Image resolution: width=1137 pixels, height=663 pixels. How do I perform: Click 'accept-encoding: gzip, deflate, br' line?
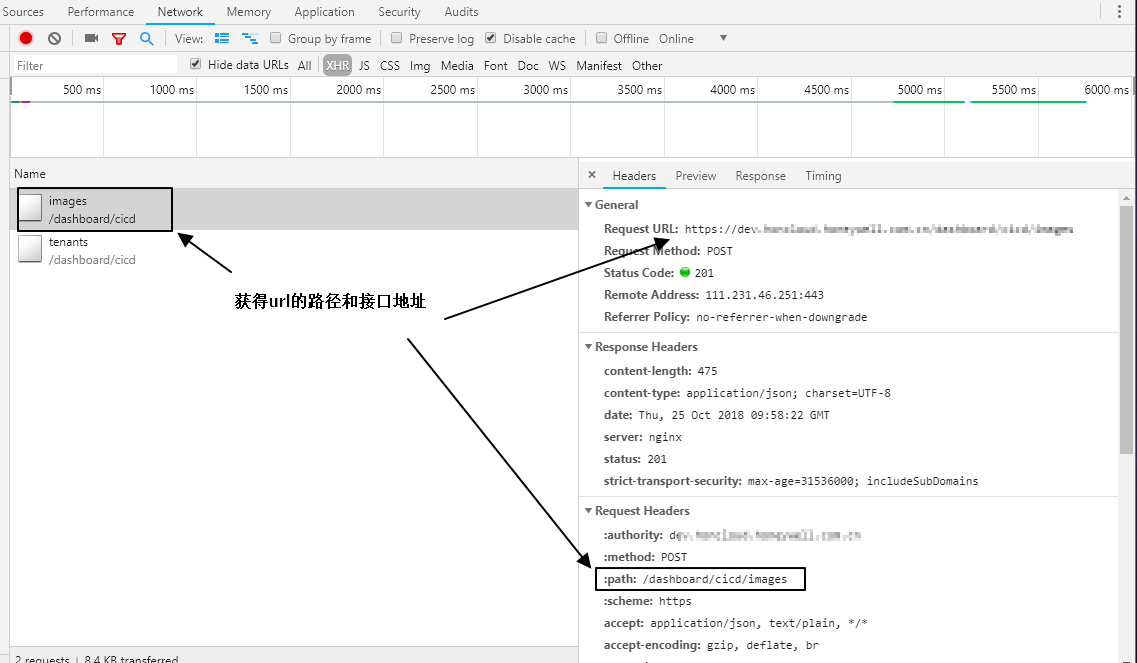(711, 646)
